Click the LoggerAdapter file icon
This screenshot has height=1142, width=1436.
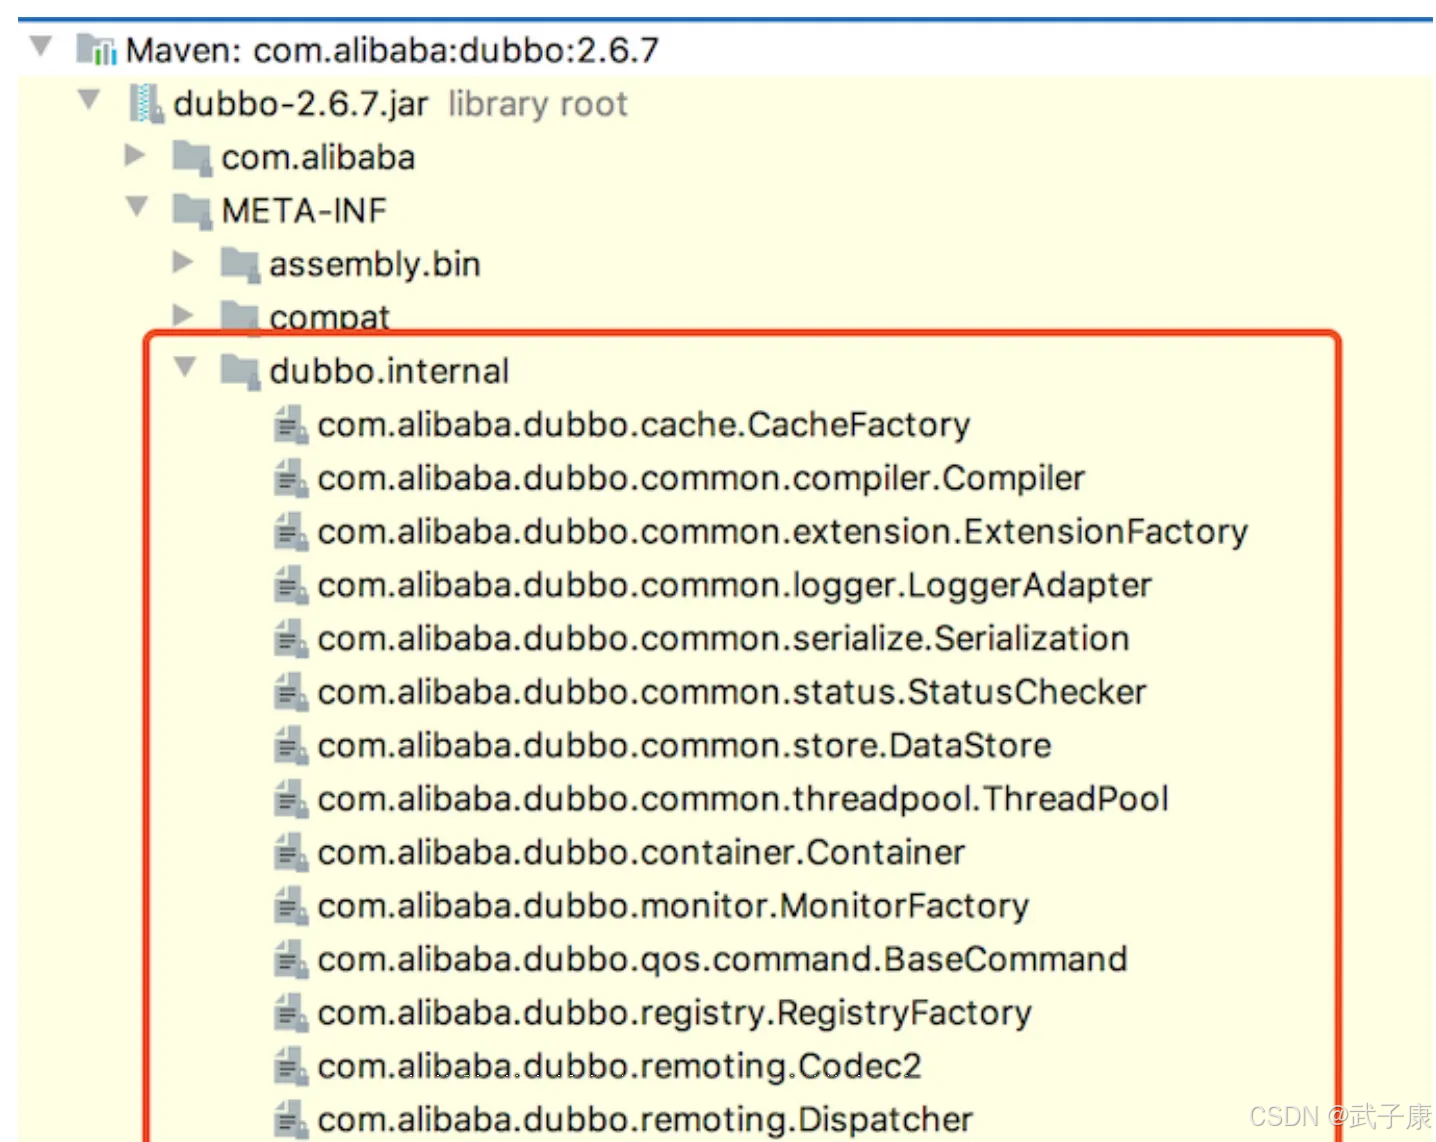pyautogui.click(x=290, y=585)
